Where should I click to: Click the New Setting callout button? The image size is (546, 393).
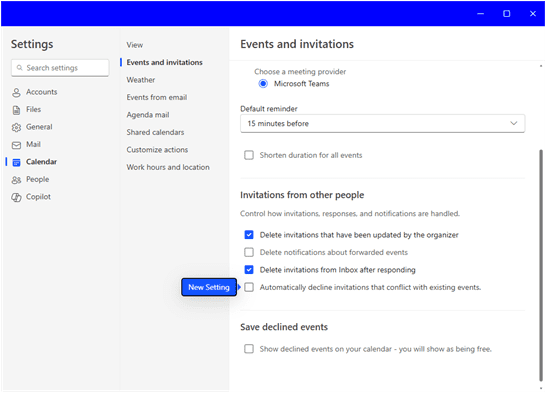point(209,287)
